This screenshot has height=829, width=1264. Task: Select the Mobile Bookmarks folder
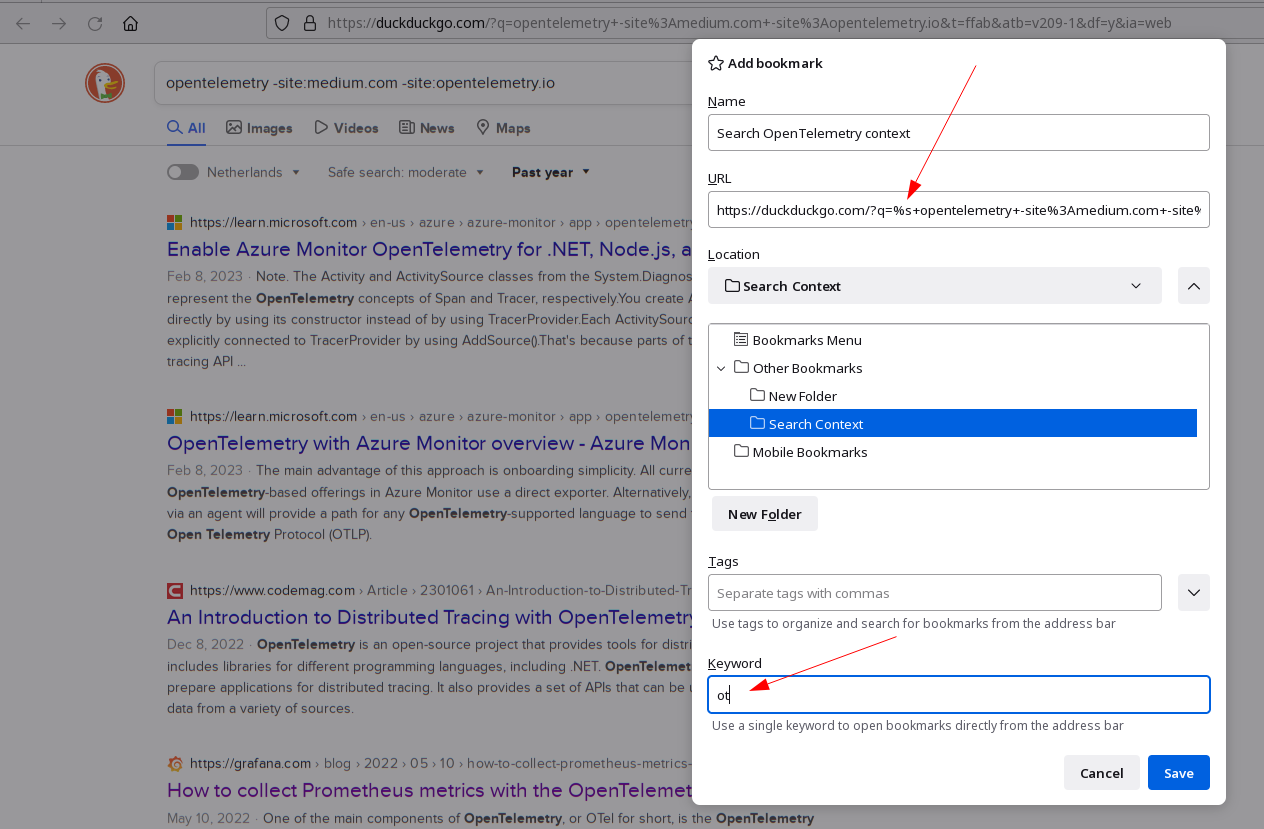[x=953, y=452]
